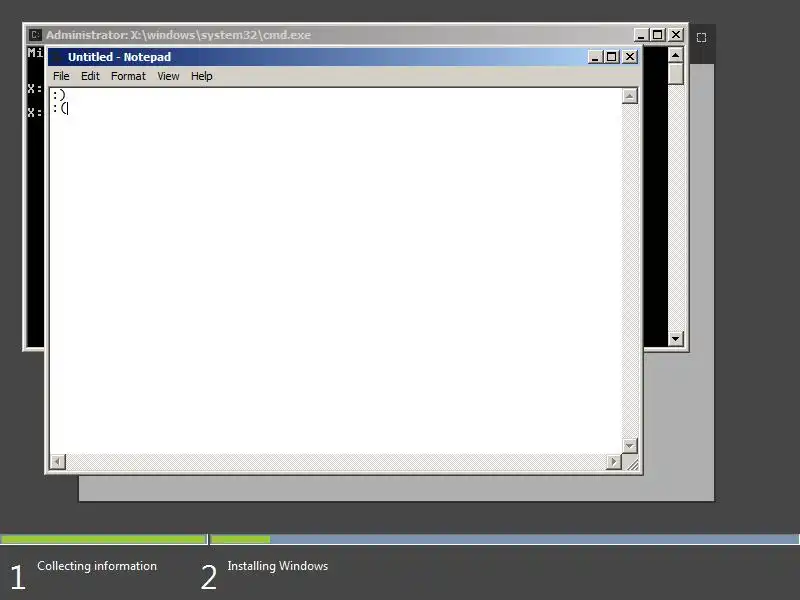The width and height of the screenshot is (800, 600).
Task: Click the cmd.exe scrollbar thumb
Action: pos(676,73)
